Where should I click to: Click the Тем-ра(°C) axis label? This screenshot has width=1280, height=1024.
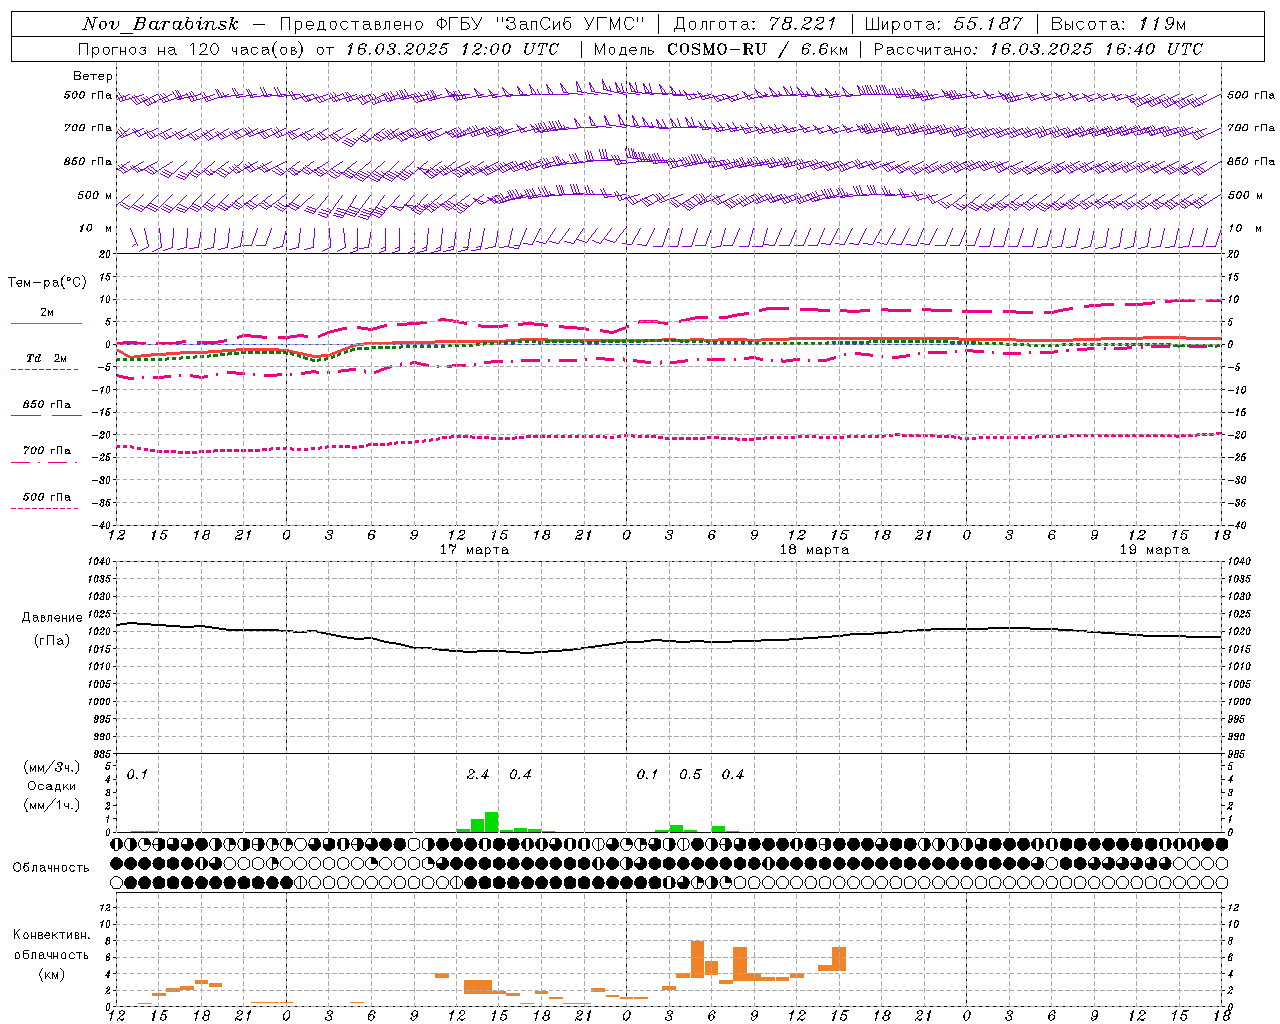[47, 283]
